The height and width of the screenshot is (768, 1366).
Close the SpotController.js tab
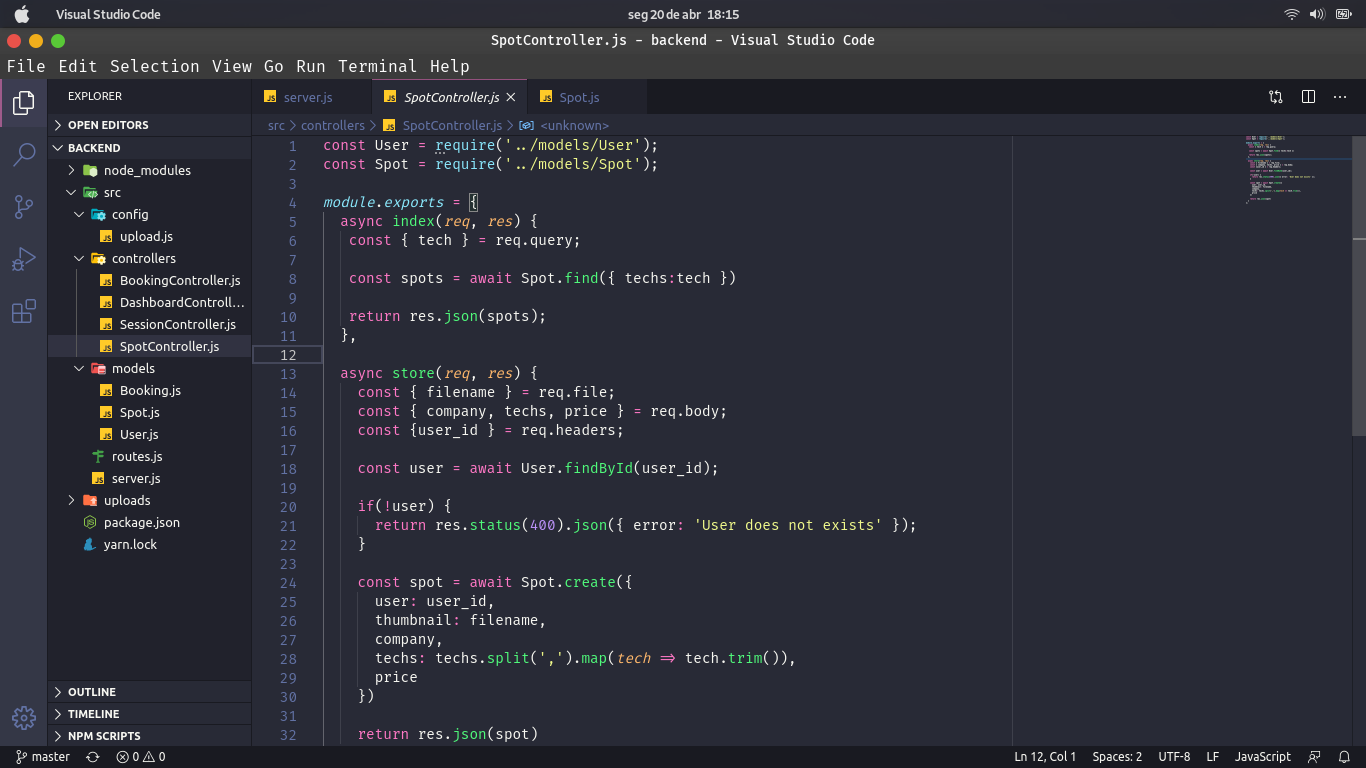pos(511,97)
